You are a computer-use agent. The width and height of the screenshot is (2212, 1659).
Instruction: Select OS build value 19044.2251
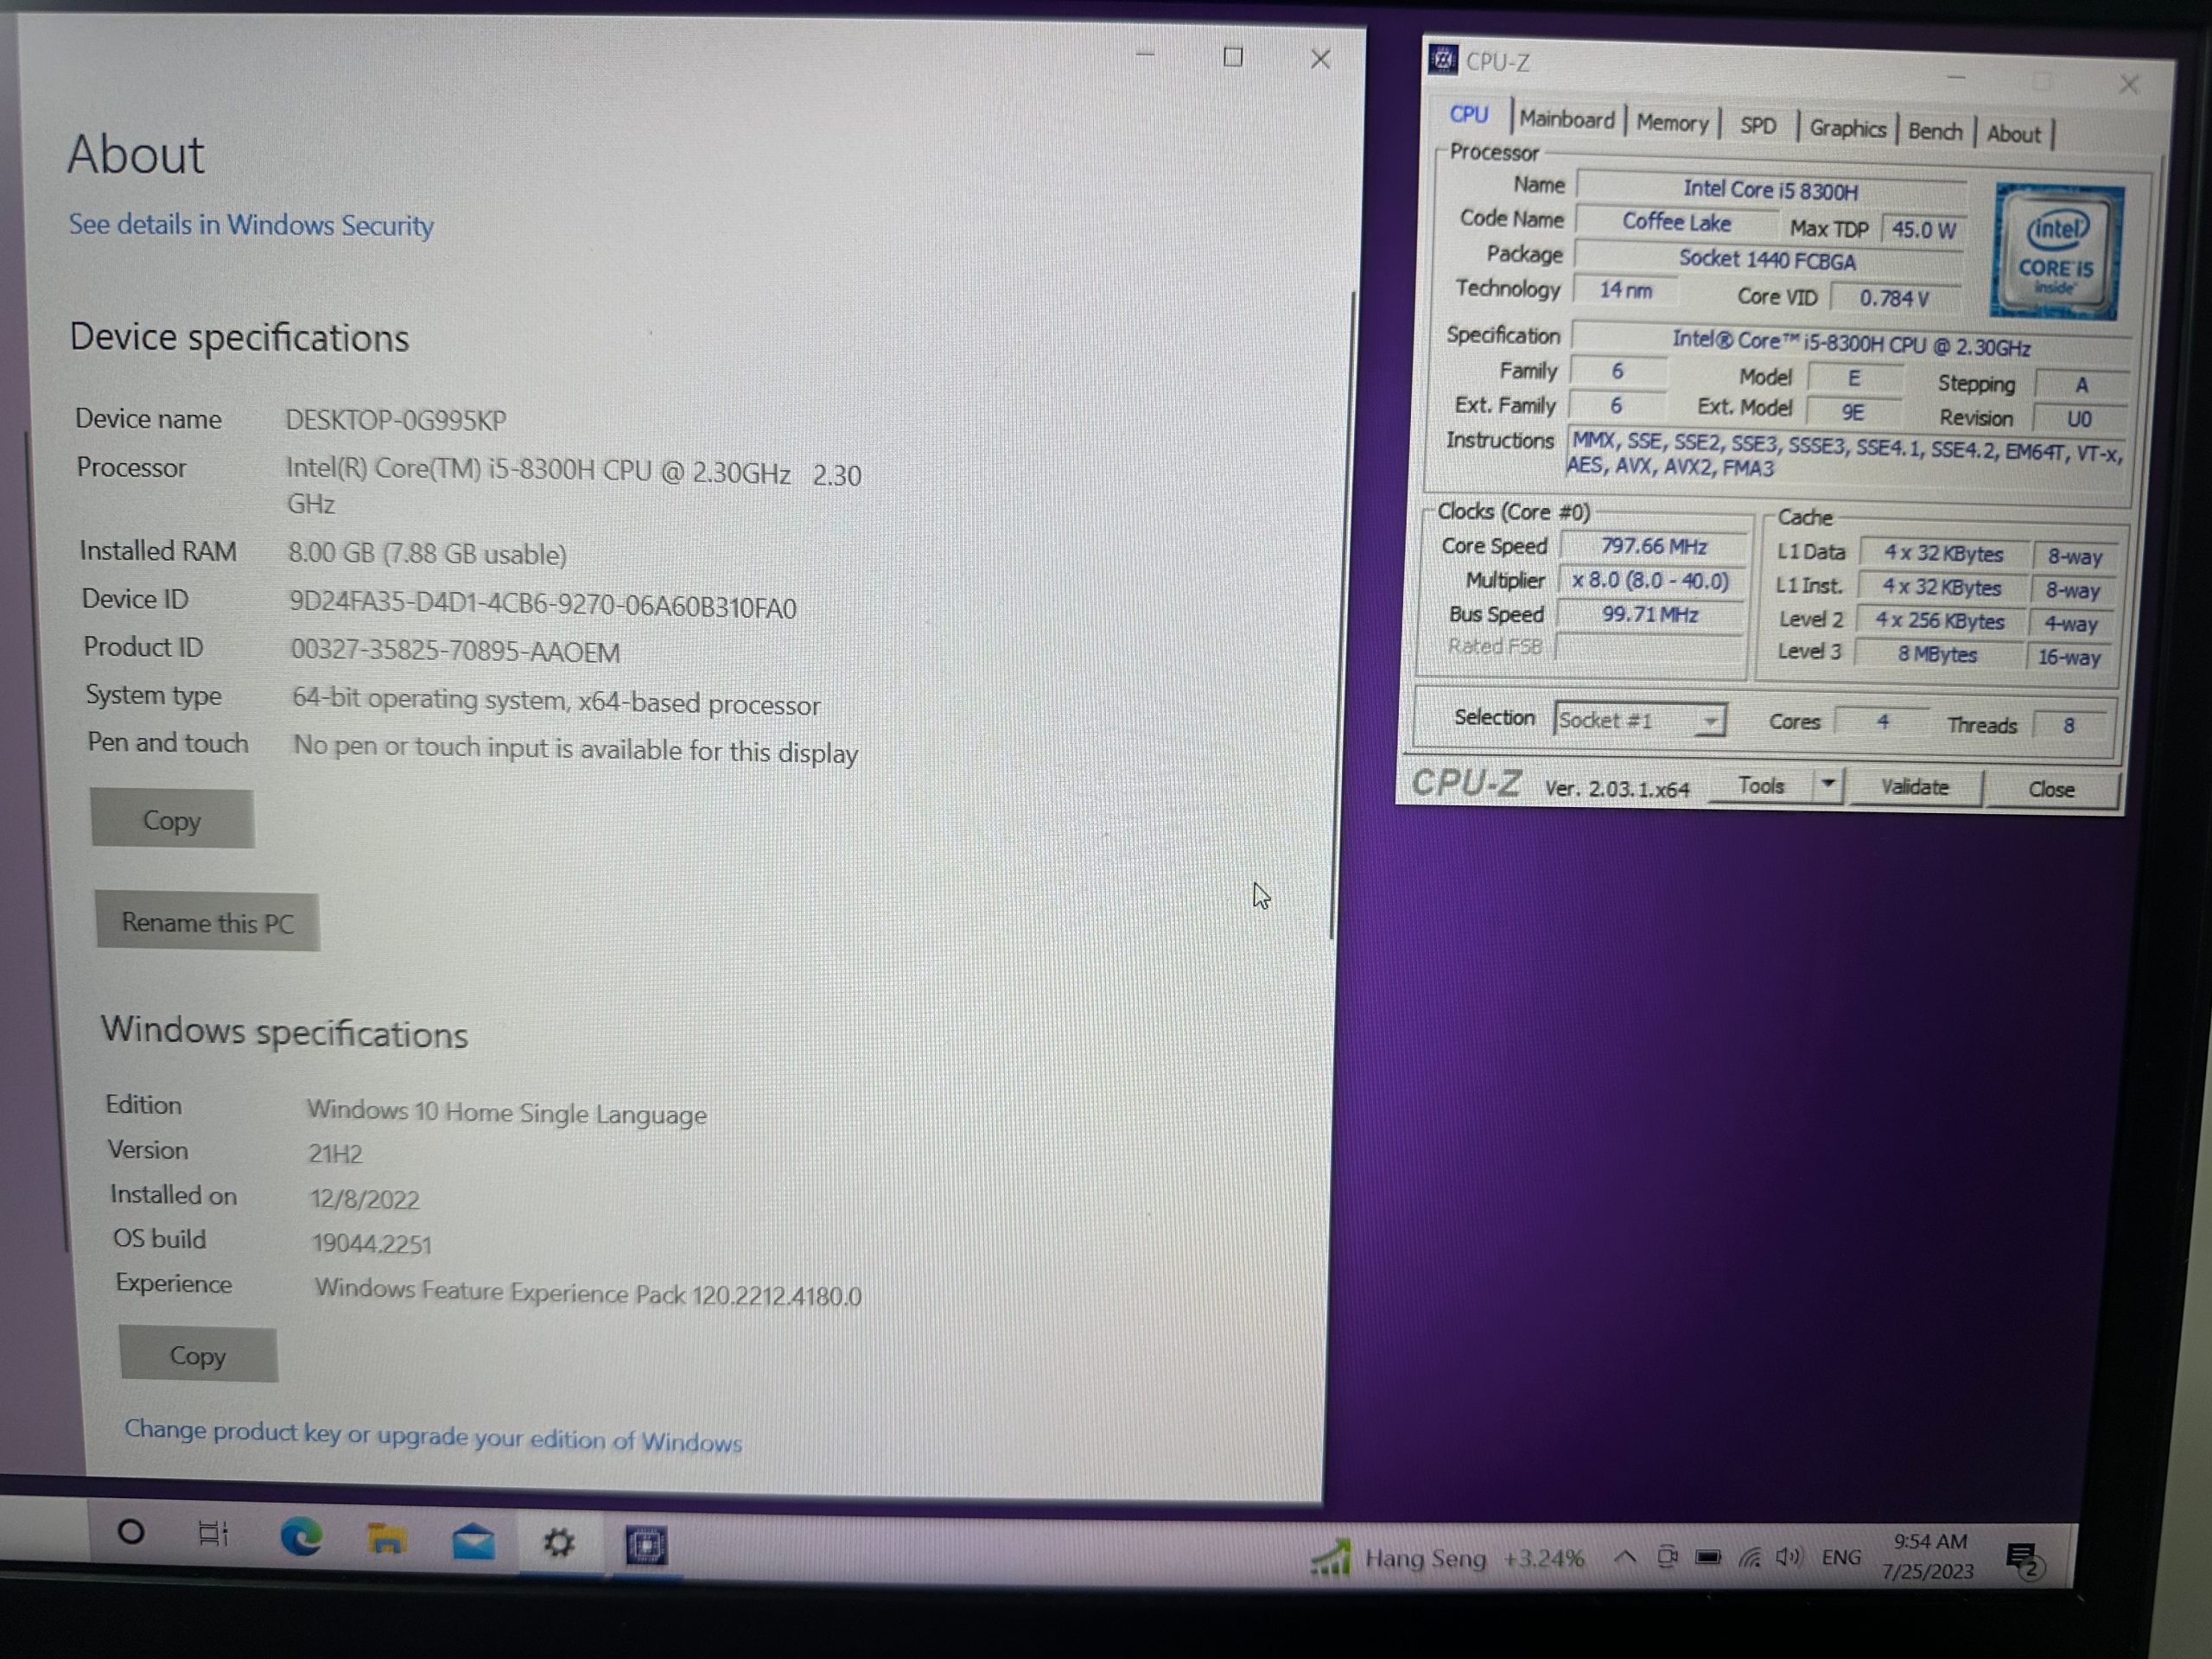pyautogui.click(x=372, y=1243)
